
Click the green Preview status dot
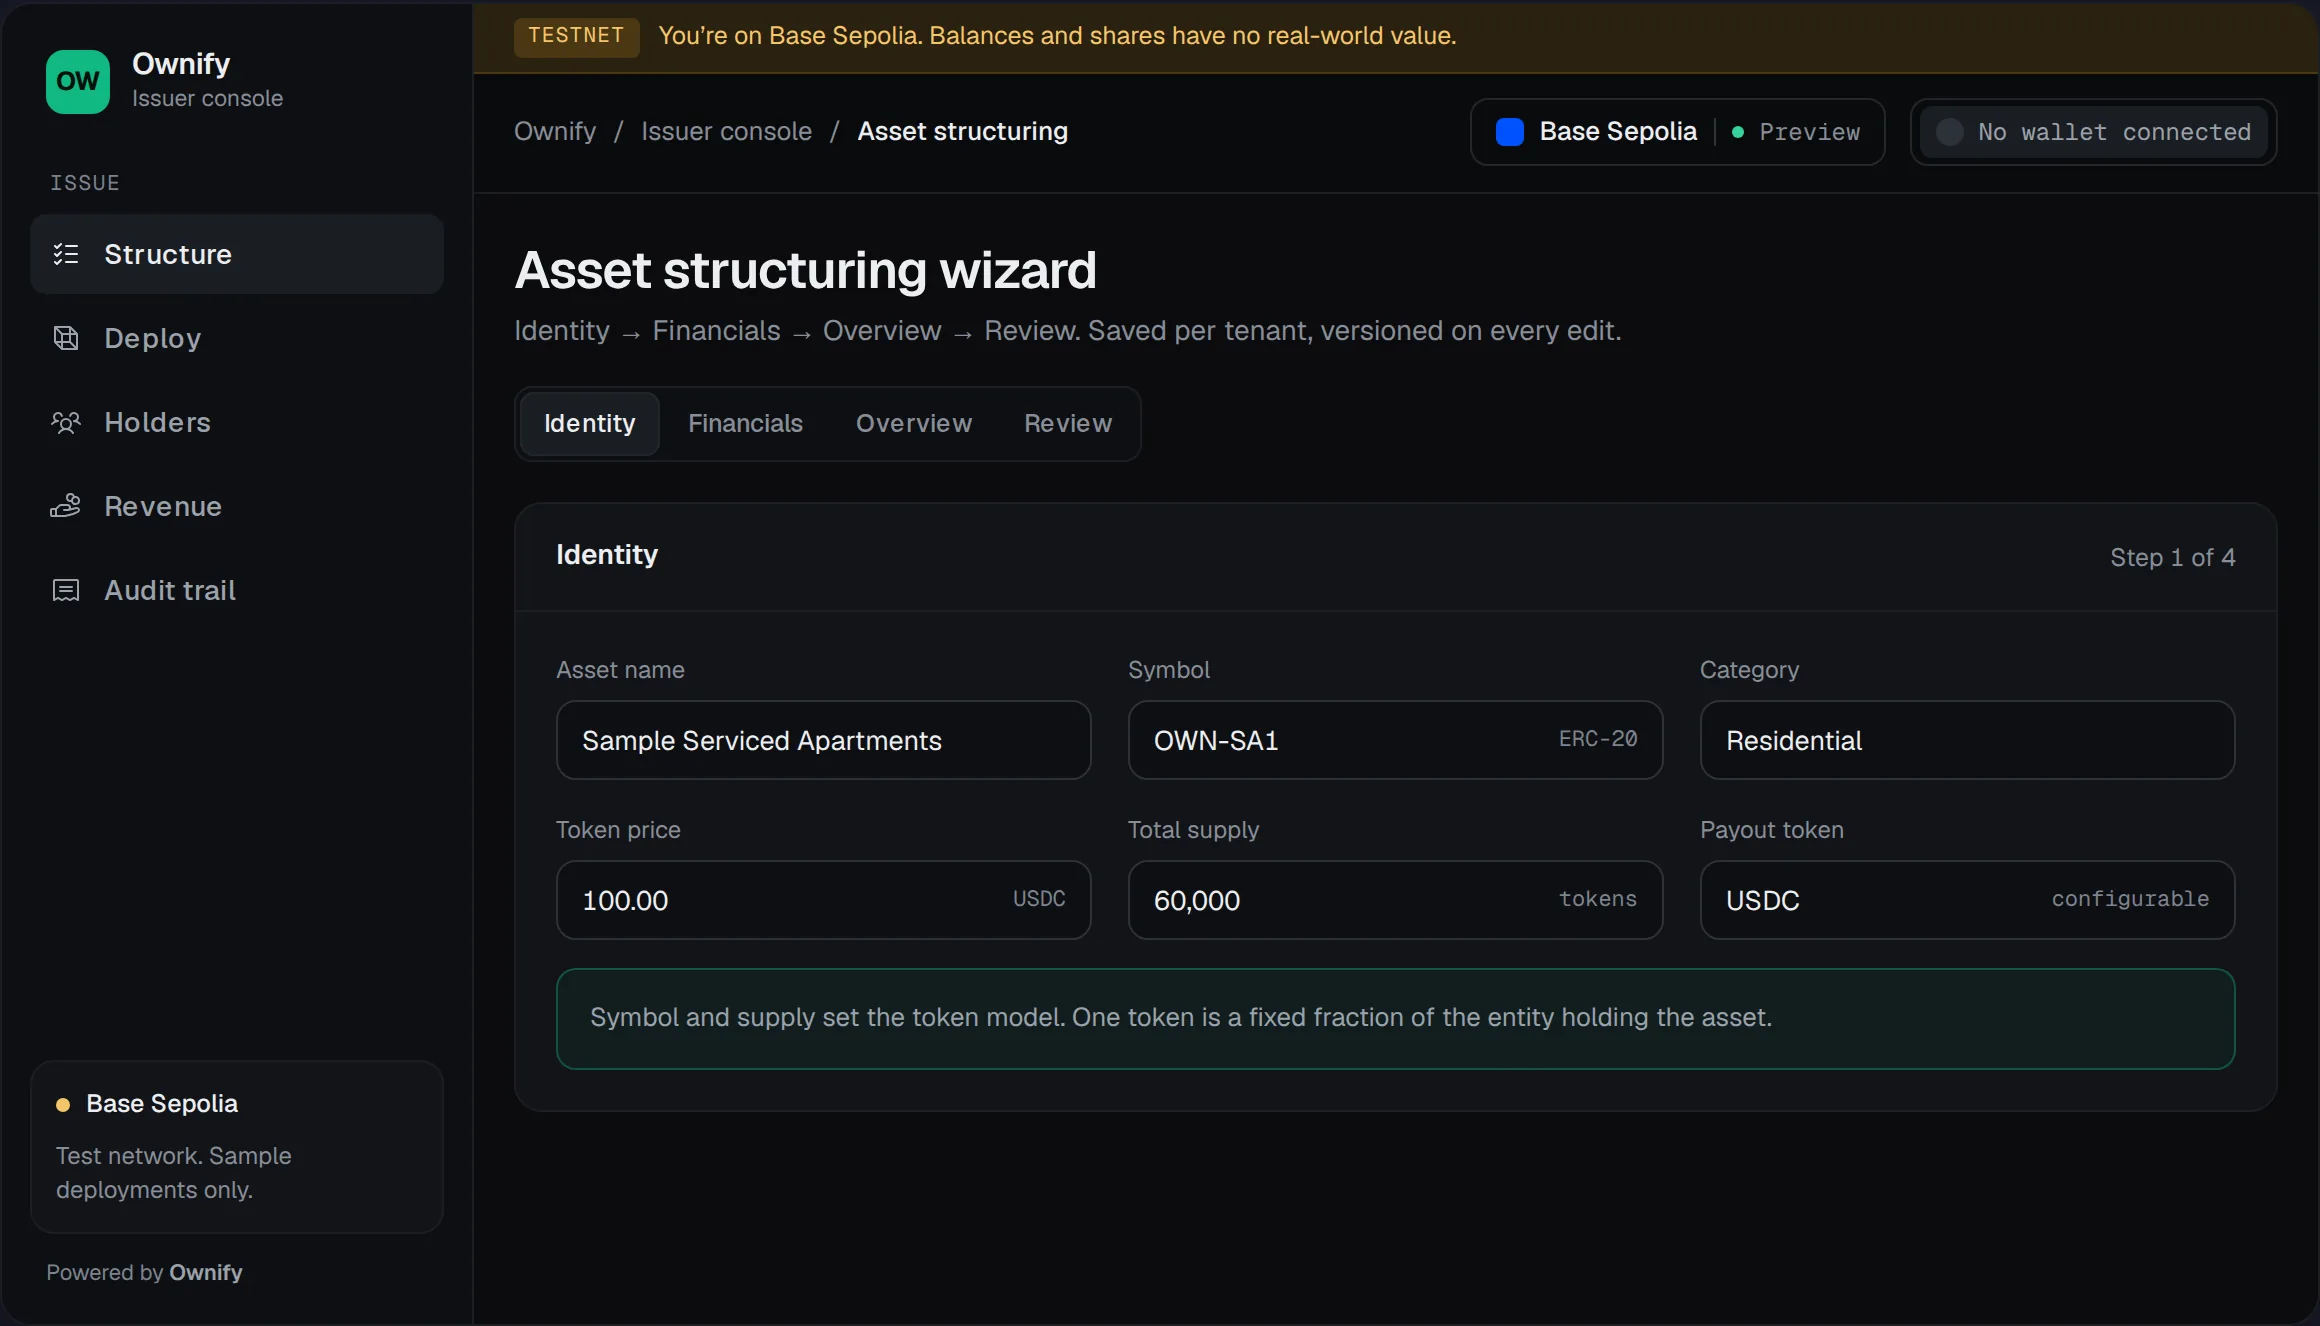(1738, 132)
